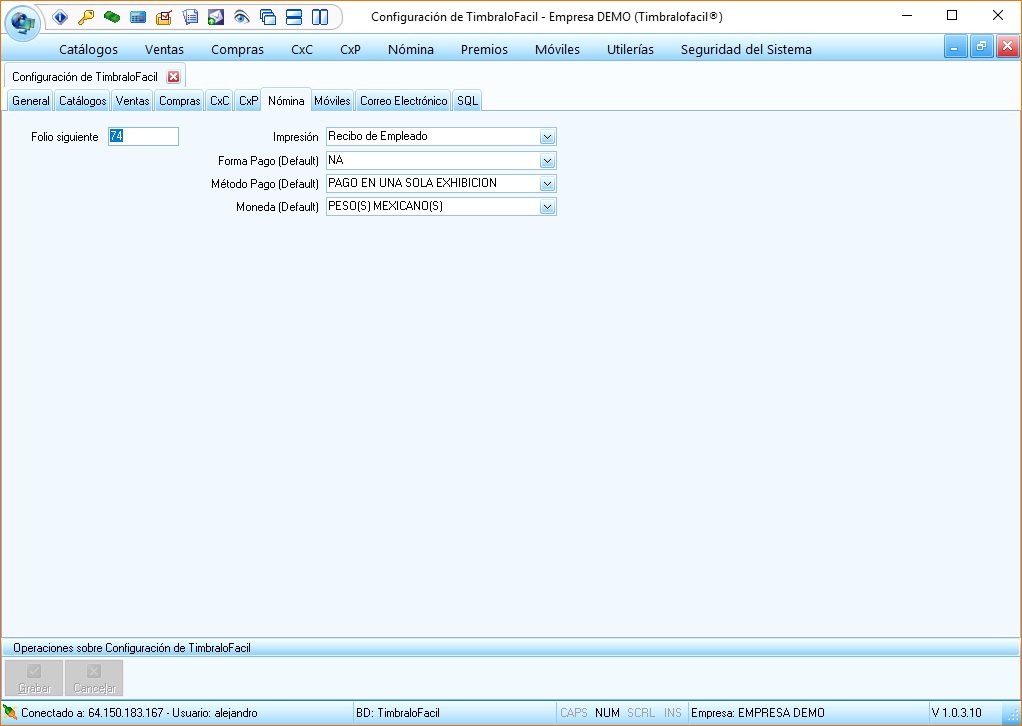Click the NA value in Forma Pago
Viewport: 1022px width, 726px height.
pyautogui.click(x=336, y=160)
